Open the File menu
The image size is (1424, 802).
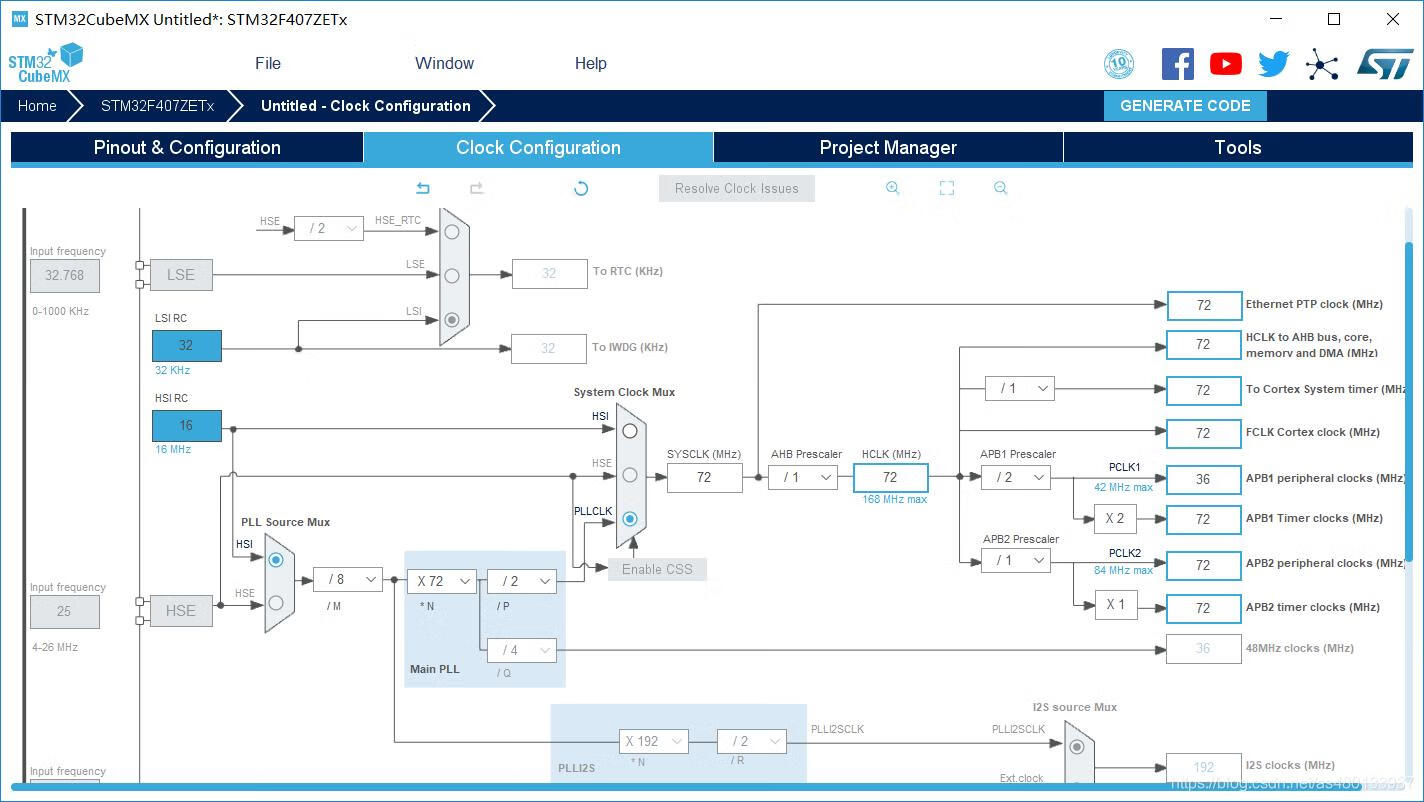pos(268,63)
